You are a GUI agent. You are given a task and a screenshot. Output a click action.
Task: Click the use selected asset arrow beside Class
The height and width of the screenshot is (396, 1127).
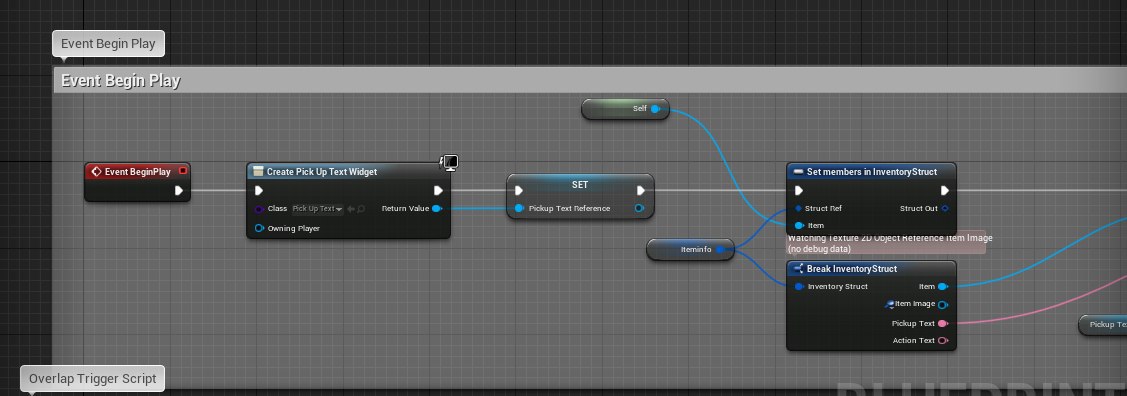point(351,209)
